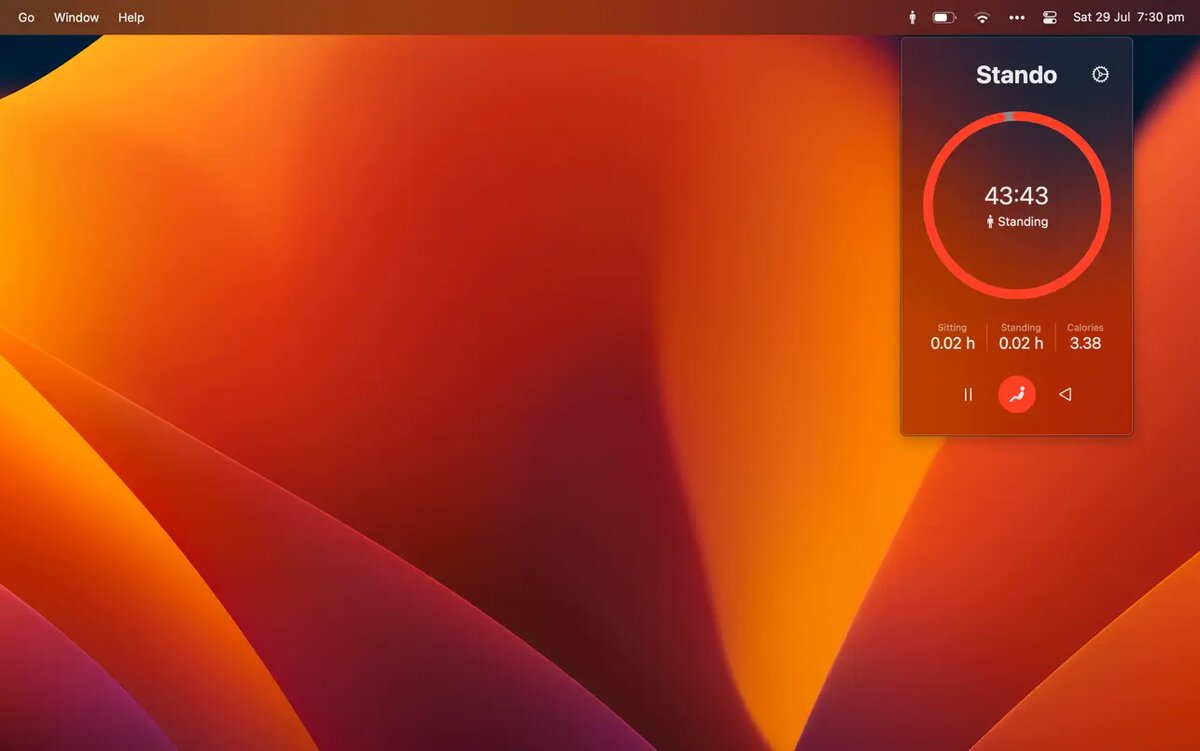The height and width of the screenshot is (751, 1200).
Task: Click the Standing 0.02 h stat
Action: pos(1021,337)
